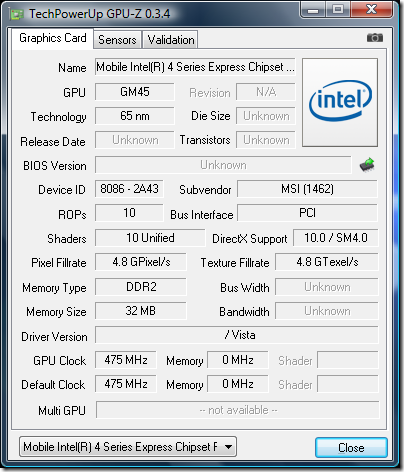Image resolution: width=404 pixels, height=472 pixels.
Task: Click the GPU Clock field 475 MHz
Action: coord(126,360)
